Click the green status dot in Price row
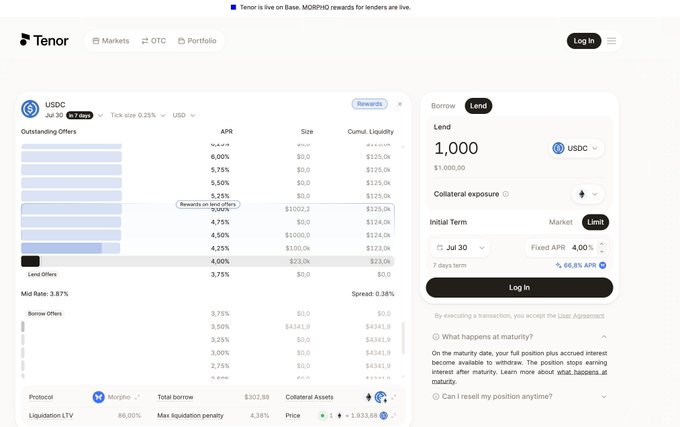Viewport: 680px width, 427px height. point(322,415)
